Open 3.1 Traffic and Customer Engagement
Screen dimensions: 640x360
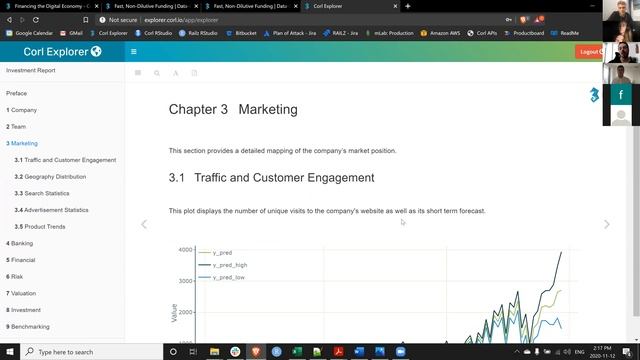click(x=65, y=160)
